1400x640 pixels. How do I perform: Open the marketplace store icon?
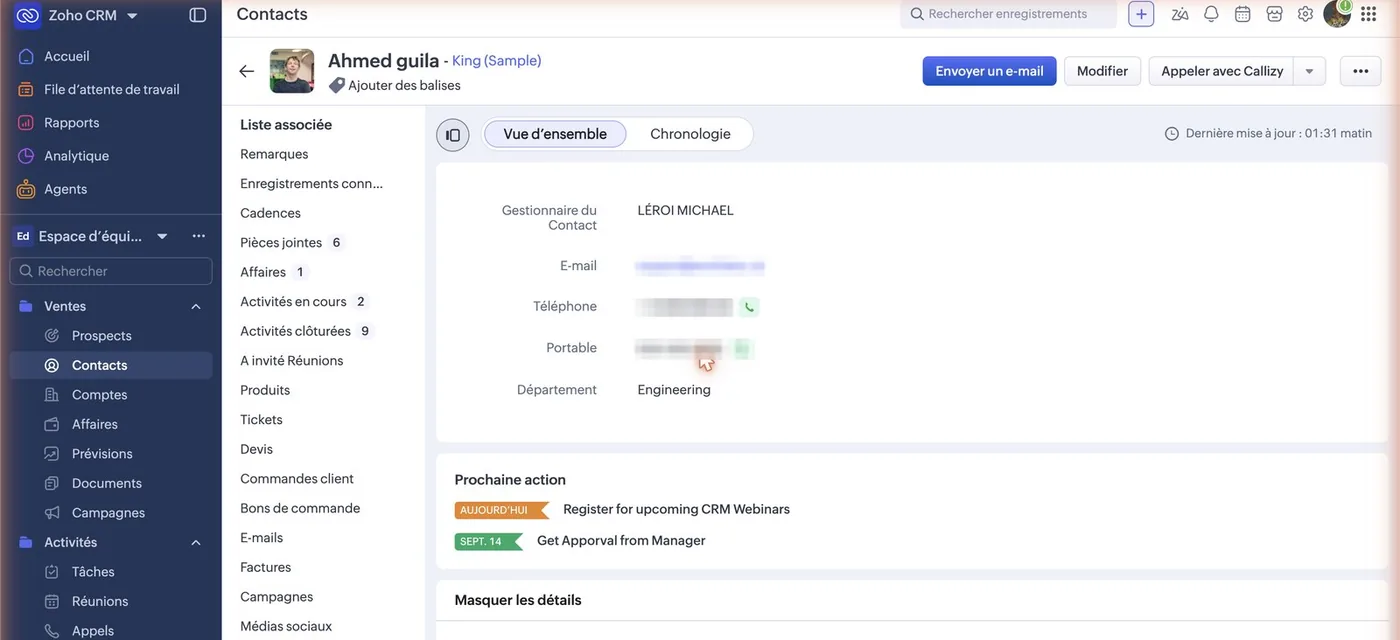[x=1274, y=14]
